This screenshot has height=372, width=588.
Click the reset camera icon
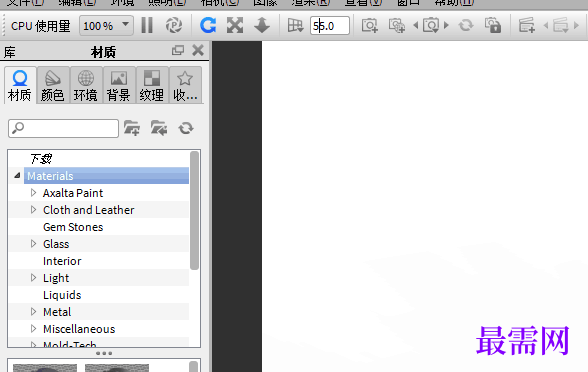pyautogui.click(x=466, y=26)
